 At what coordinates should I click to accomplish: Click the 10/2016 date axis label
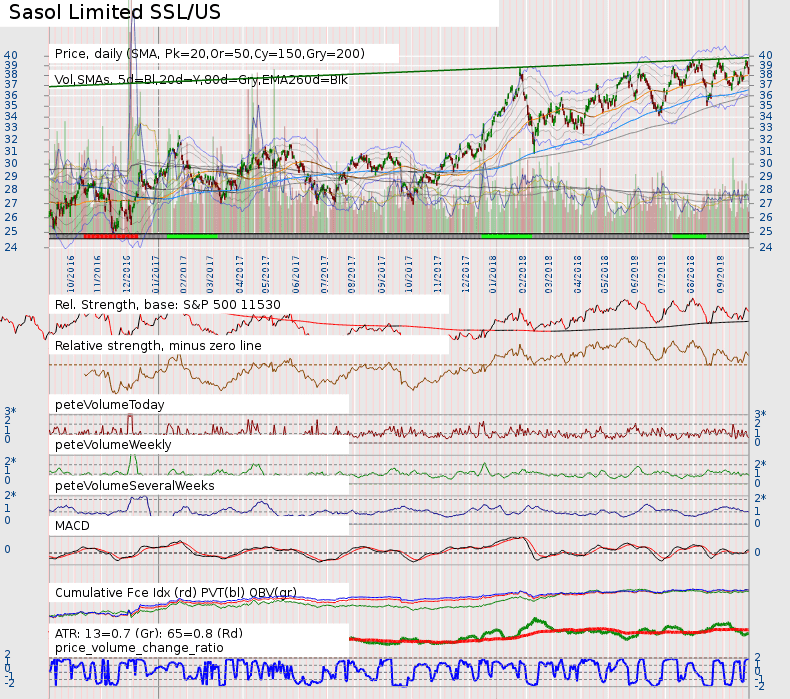pyautogui.click(x=71, y=274)
